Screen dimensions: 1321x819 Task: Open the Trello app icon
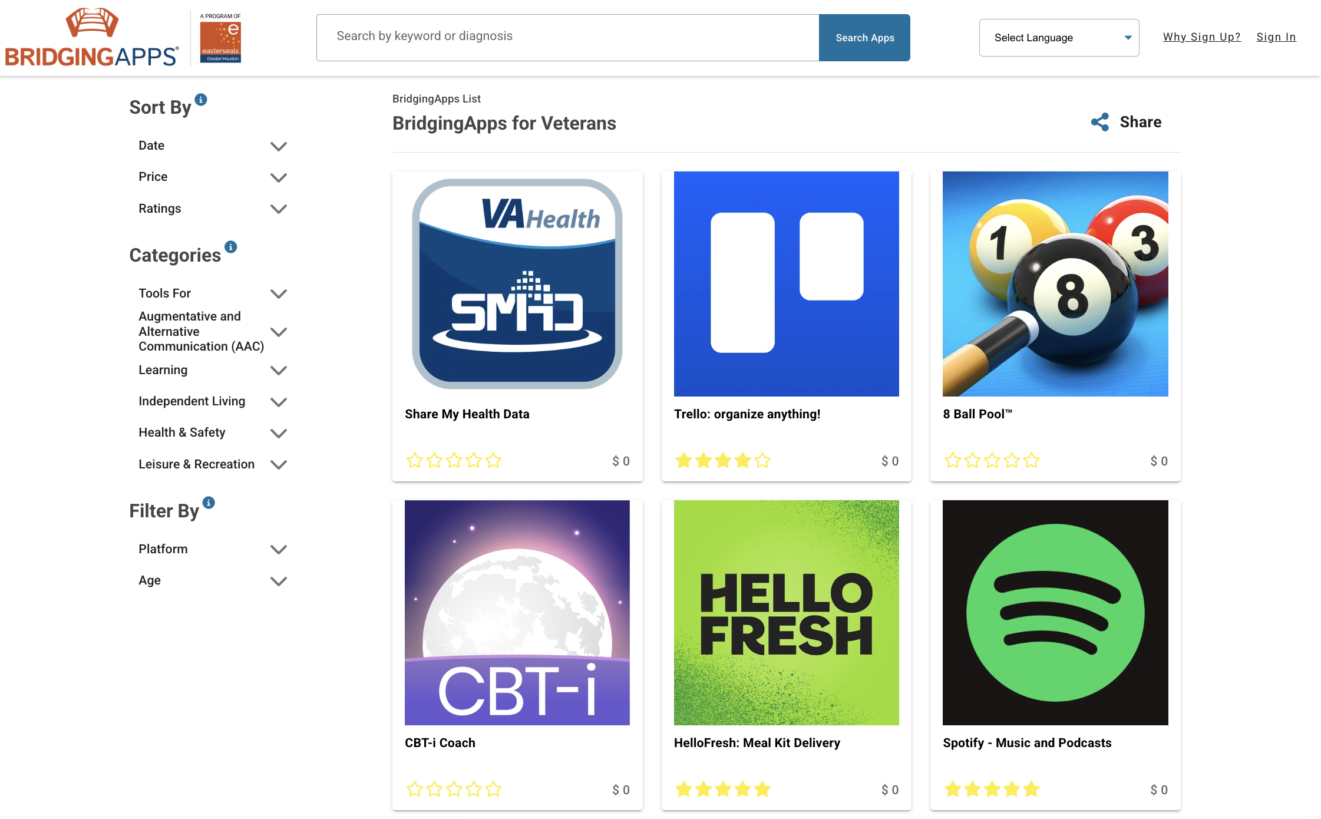(x=786, y=284)
